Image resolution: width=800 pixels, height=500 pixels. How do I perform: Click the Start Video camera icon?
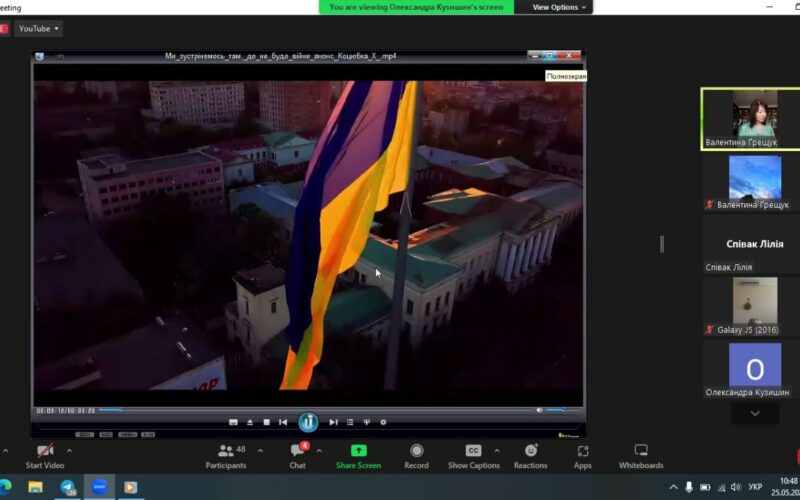pos(44,451)
